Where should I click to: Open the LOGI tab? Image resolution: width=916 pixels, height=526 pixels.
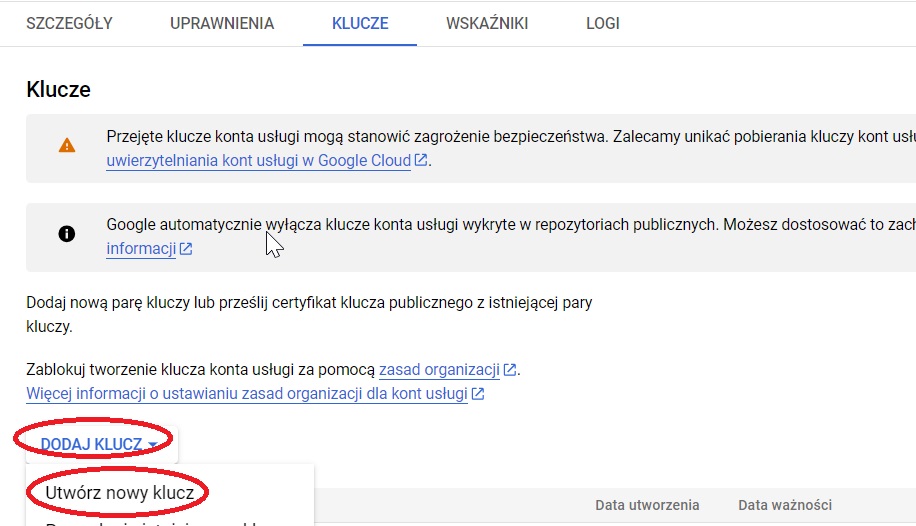click(603, 23)
